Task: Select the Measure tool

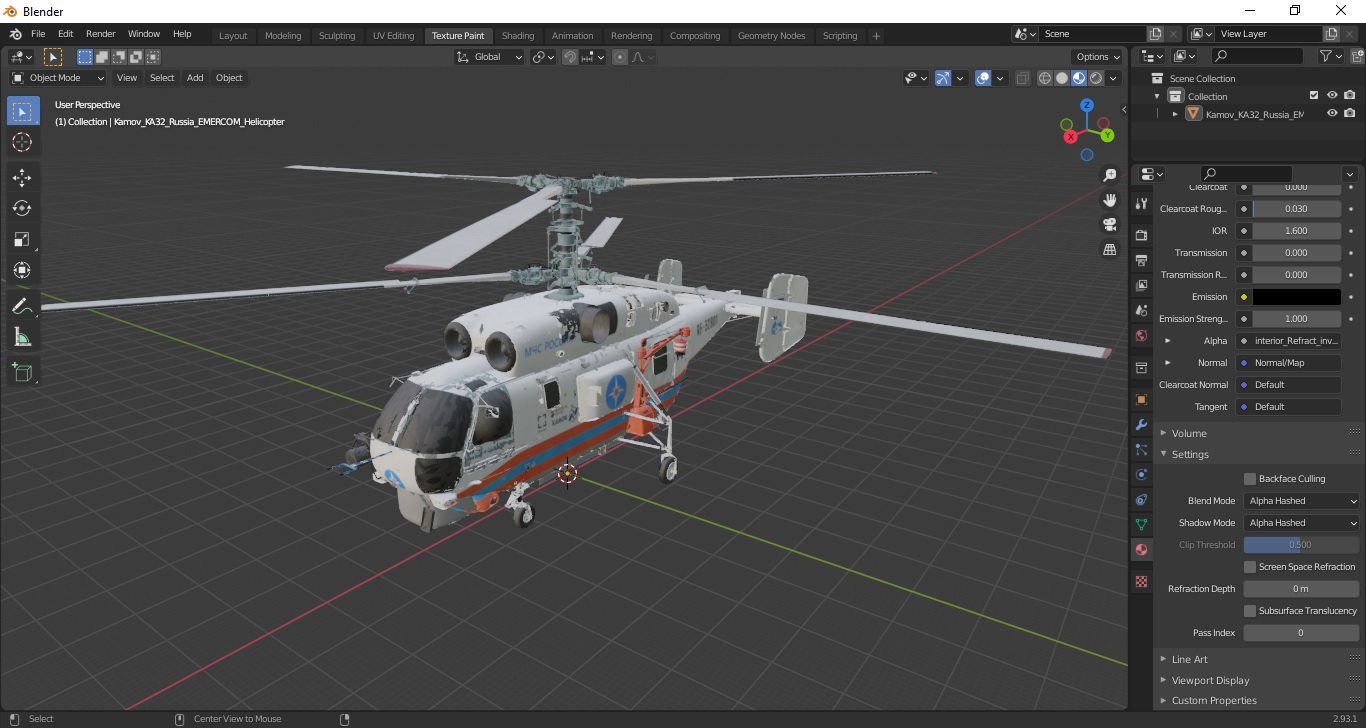Action: point(22,337)
